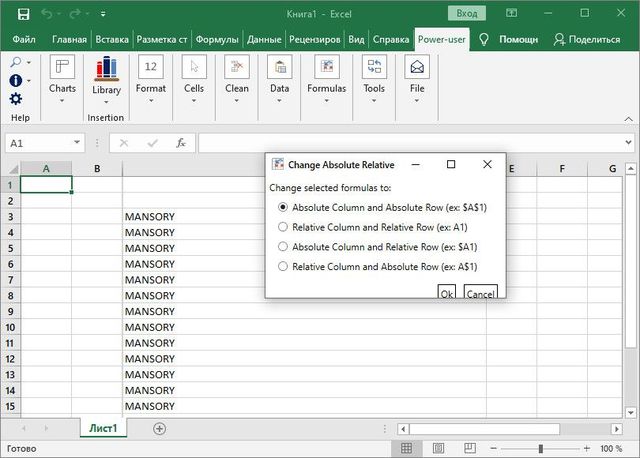Image resolution: width=640 pixels, height=458 pixels.
Task: Click the zoom slider in status bar
Action: (x=541, y=449)
